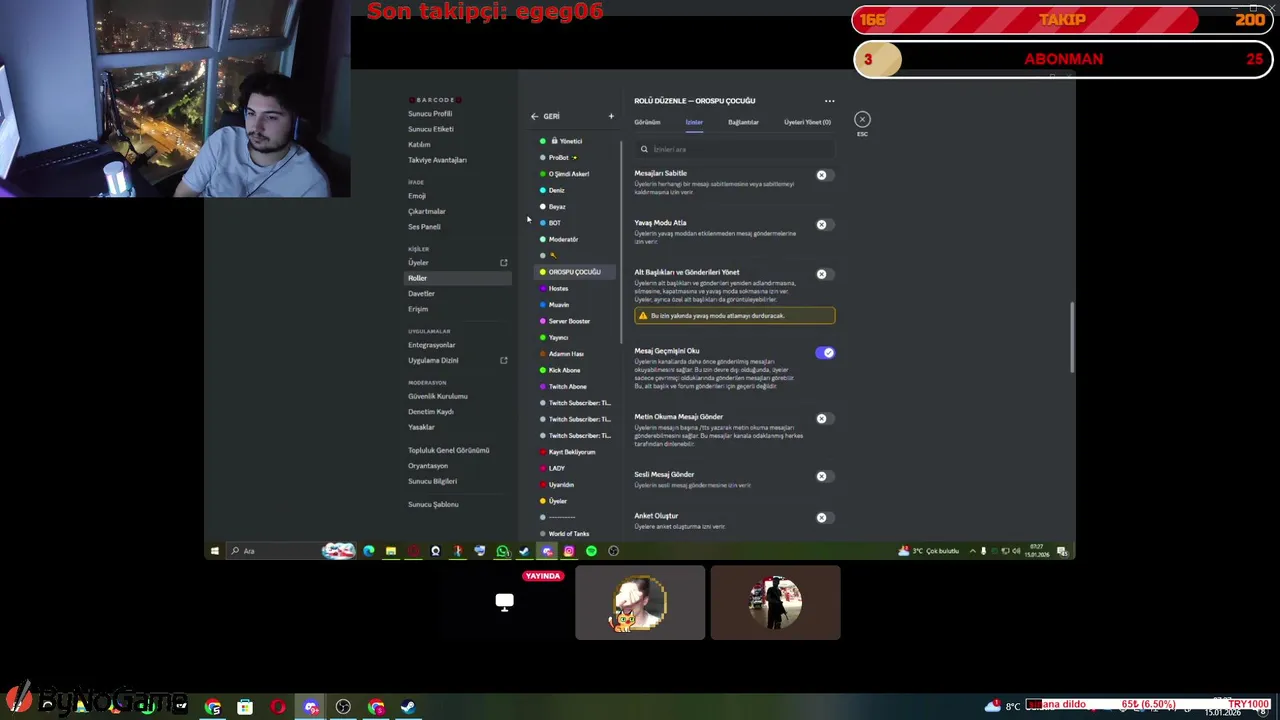This screenshot has width=1280, height=720.
Task: Open Edge in the shared screen taskbar
Action: pyautogui.click(x=369, y=551)
